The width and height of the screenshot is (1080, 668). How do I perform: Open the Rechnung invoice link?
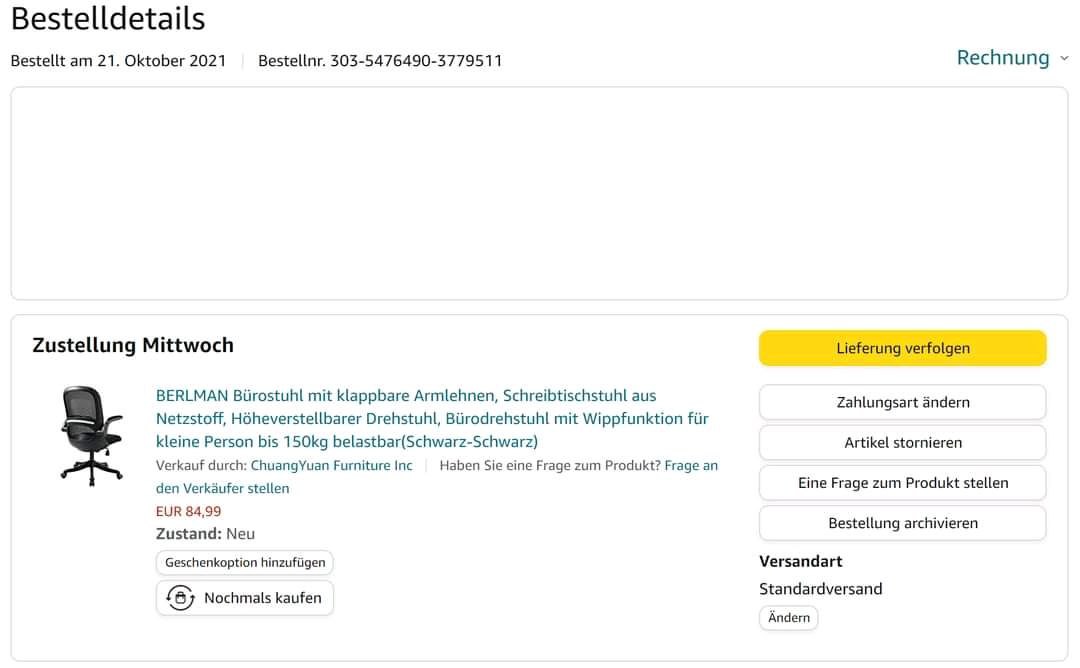[x=1002, y=58]
